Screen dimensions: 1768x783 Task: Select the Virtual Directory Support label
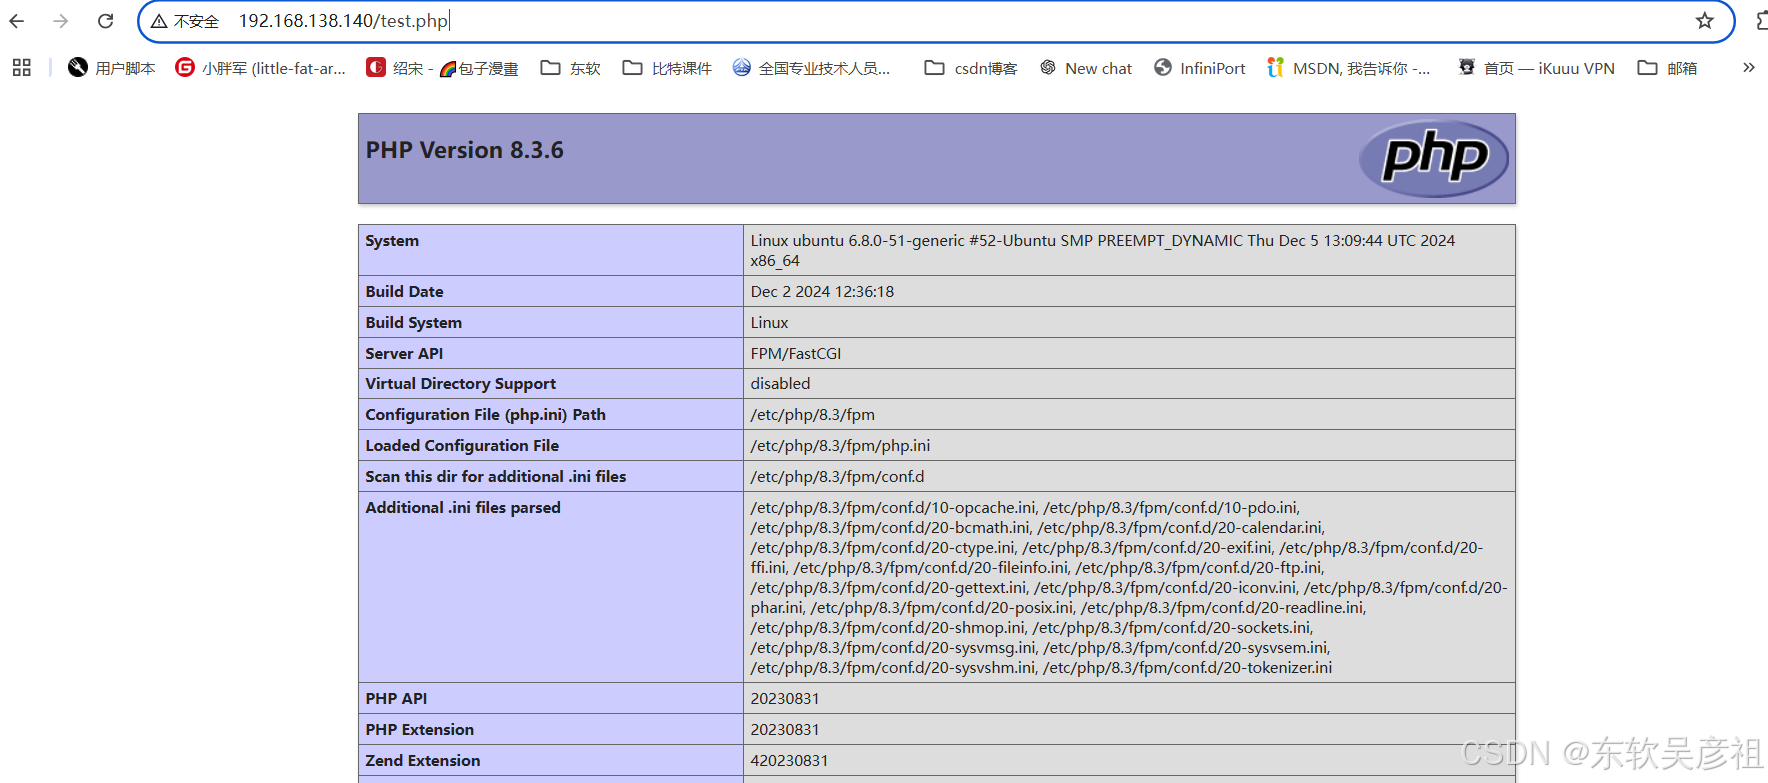[460, 384]
